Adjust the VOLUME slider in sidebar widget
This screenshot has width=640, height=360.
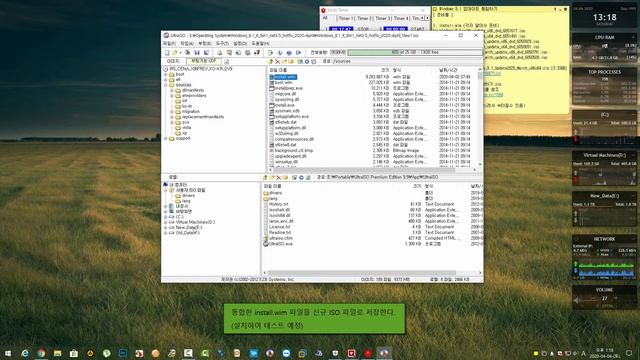click(604, 299)
